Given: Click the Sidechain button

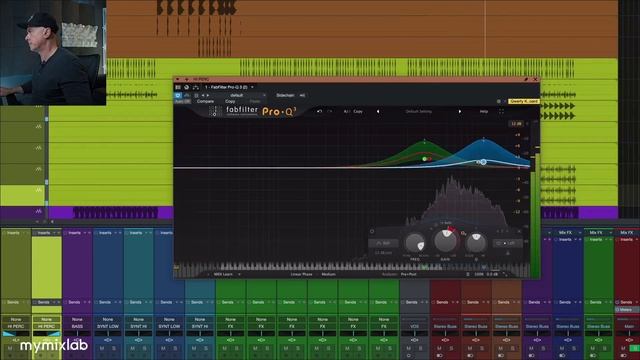Looking at the screenshot, I should (x=285, y=95).
